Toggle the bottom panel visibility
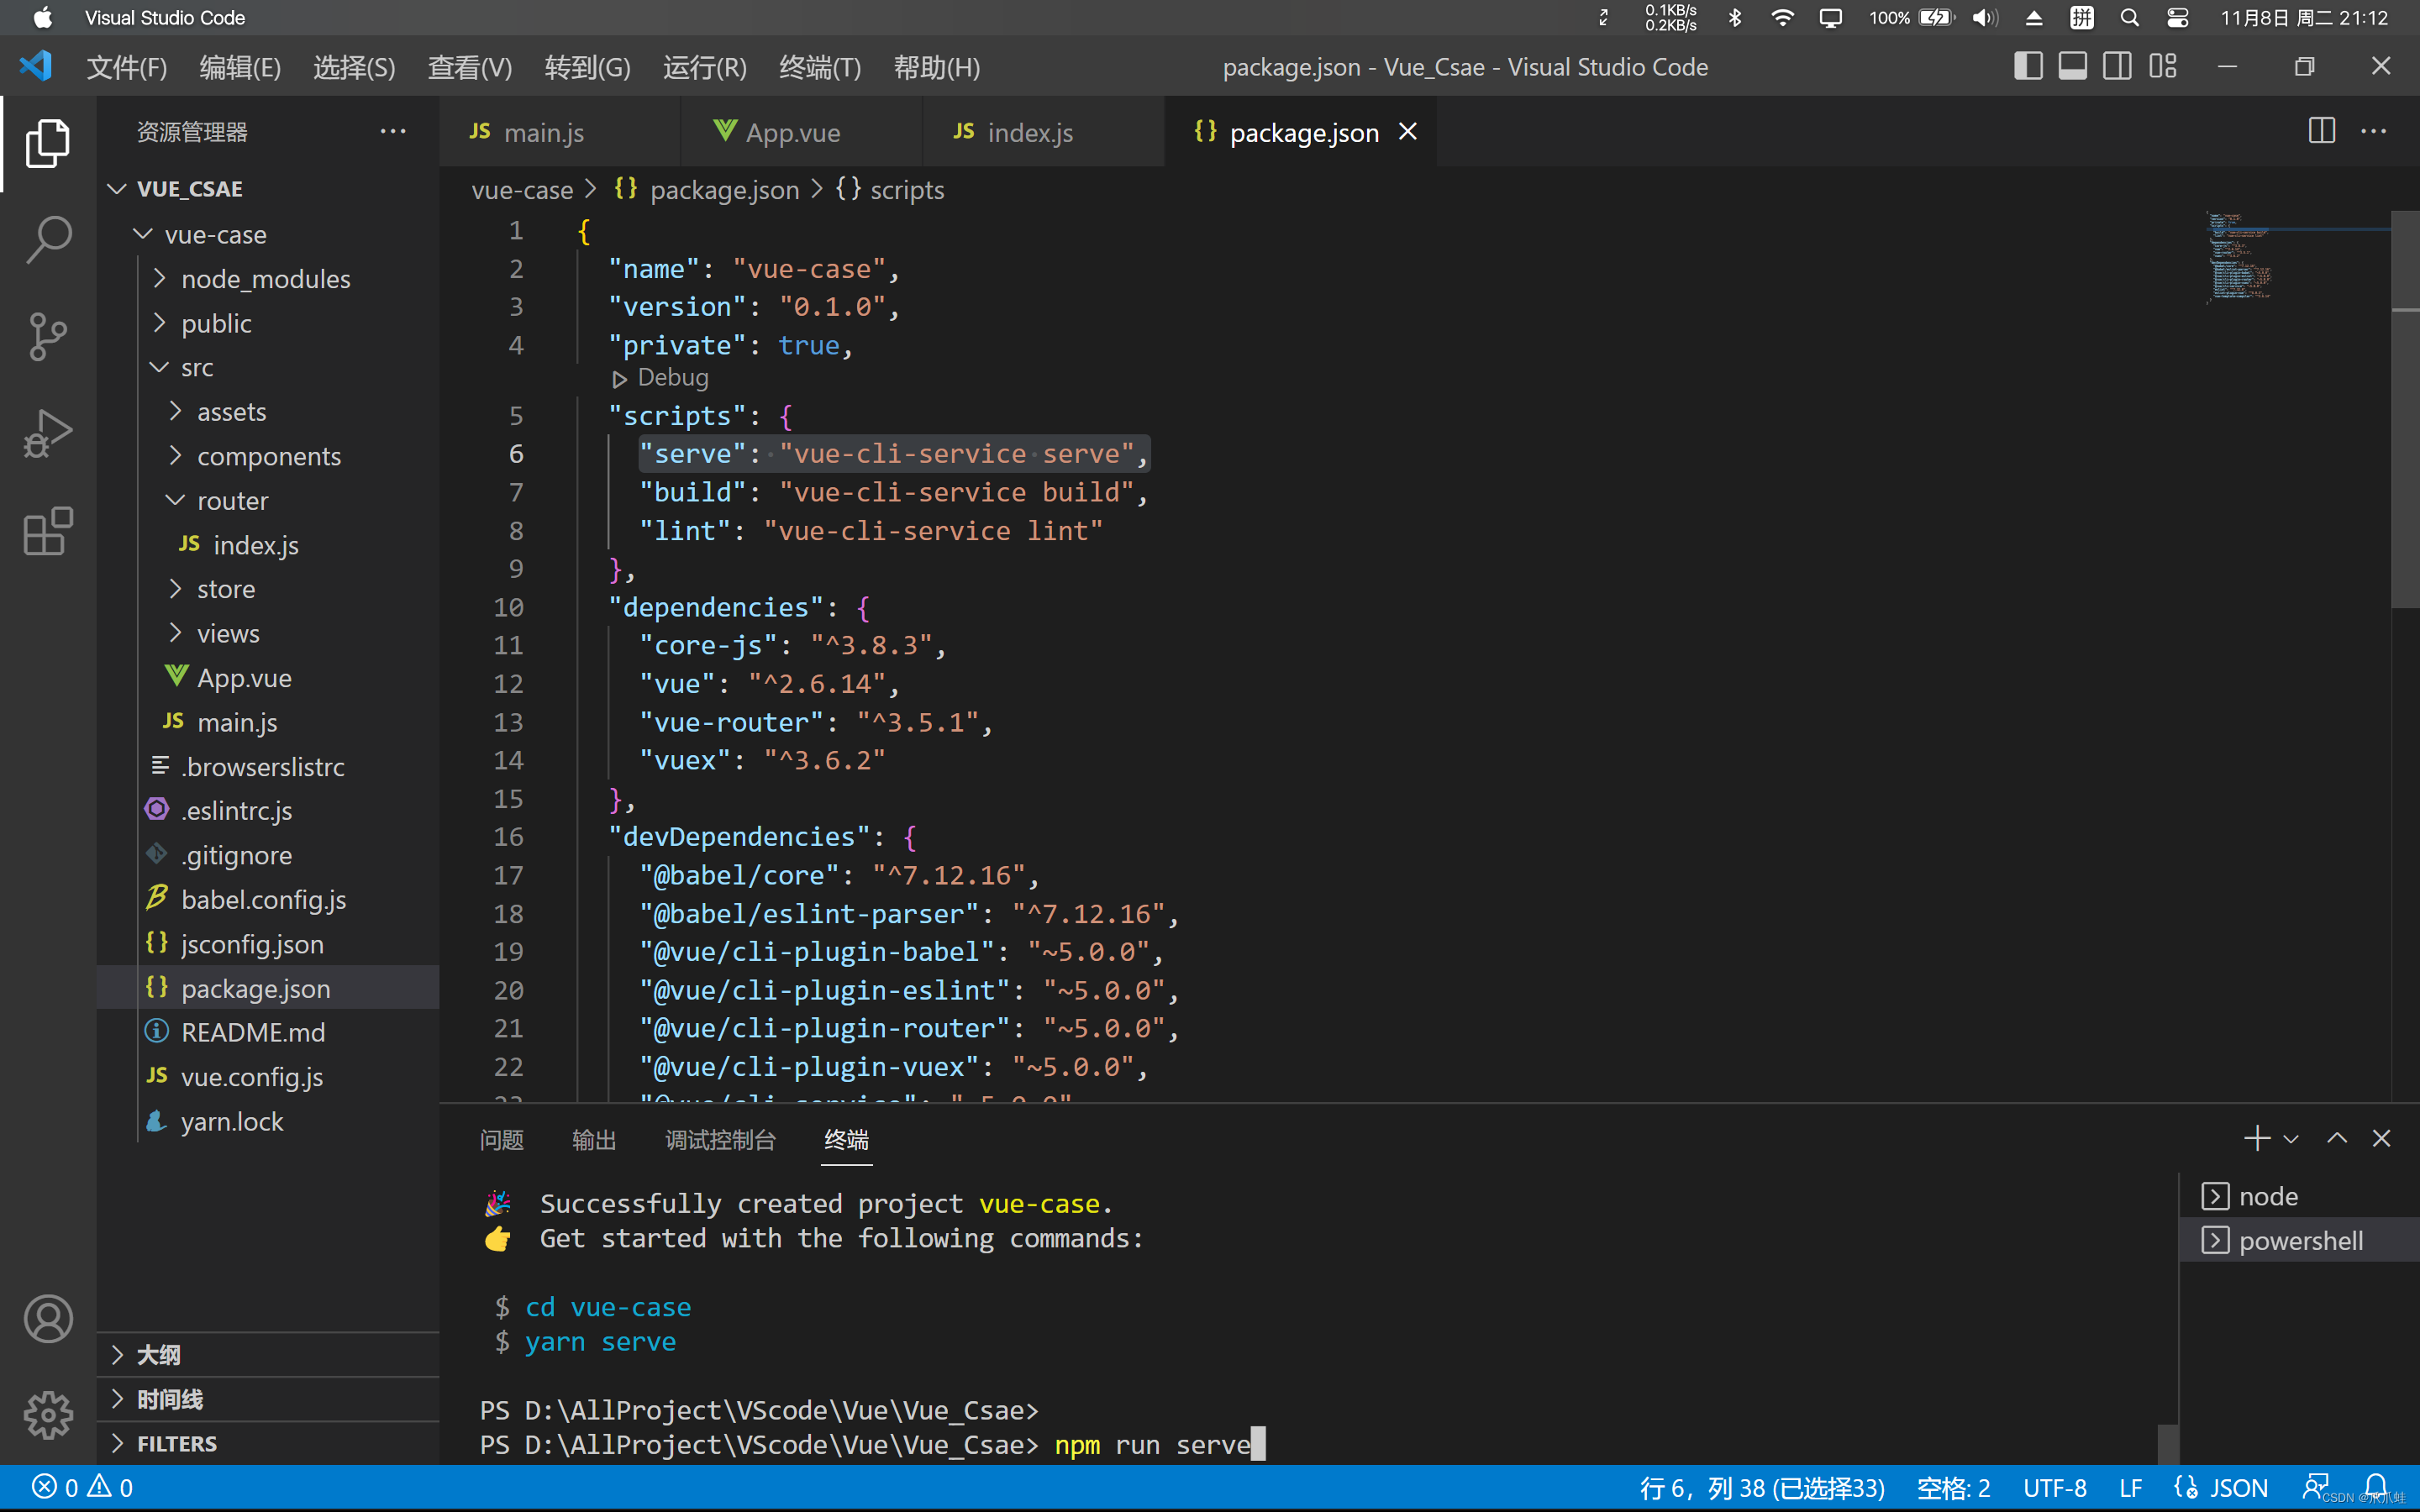 click(2072, 66)
